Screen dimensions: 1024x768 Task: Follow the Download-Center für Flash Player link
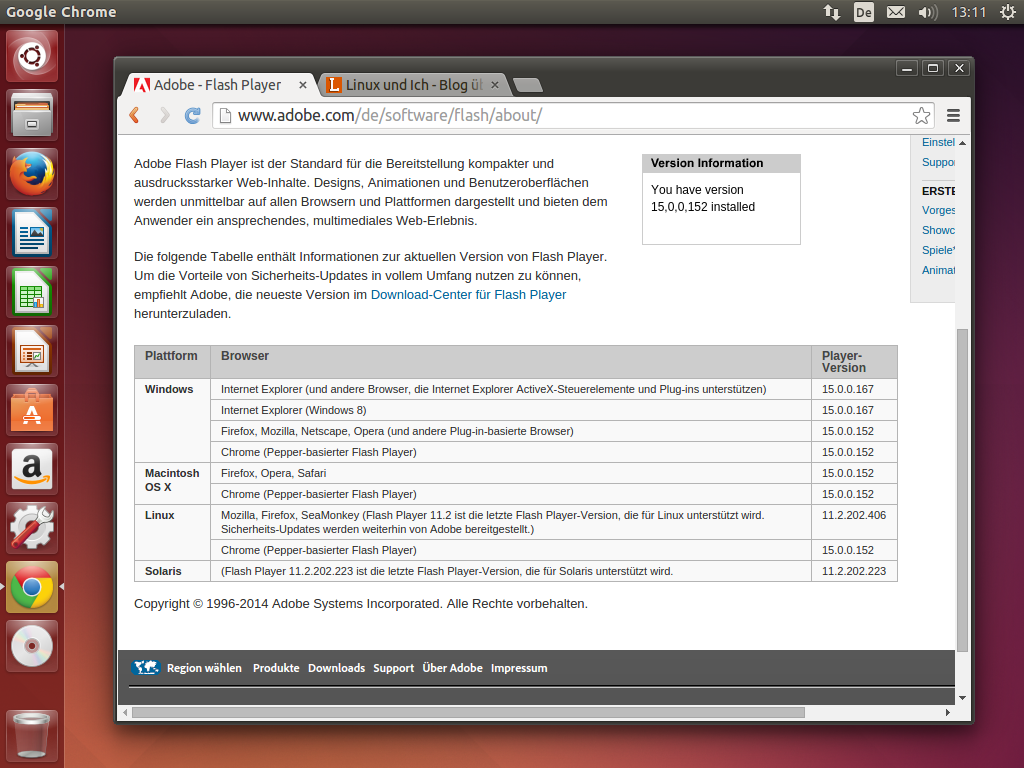468,295
